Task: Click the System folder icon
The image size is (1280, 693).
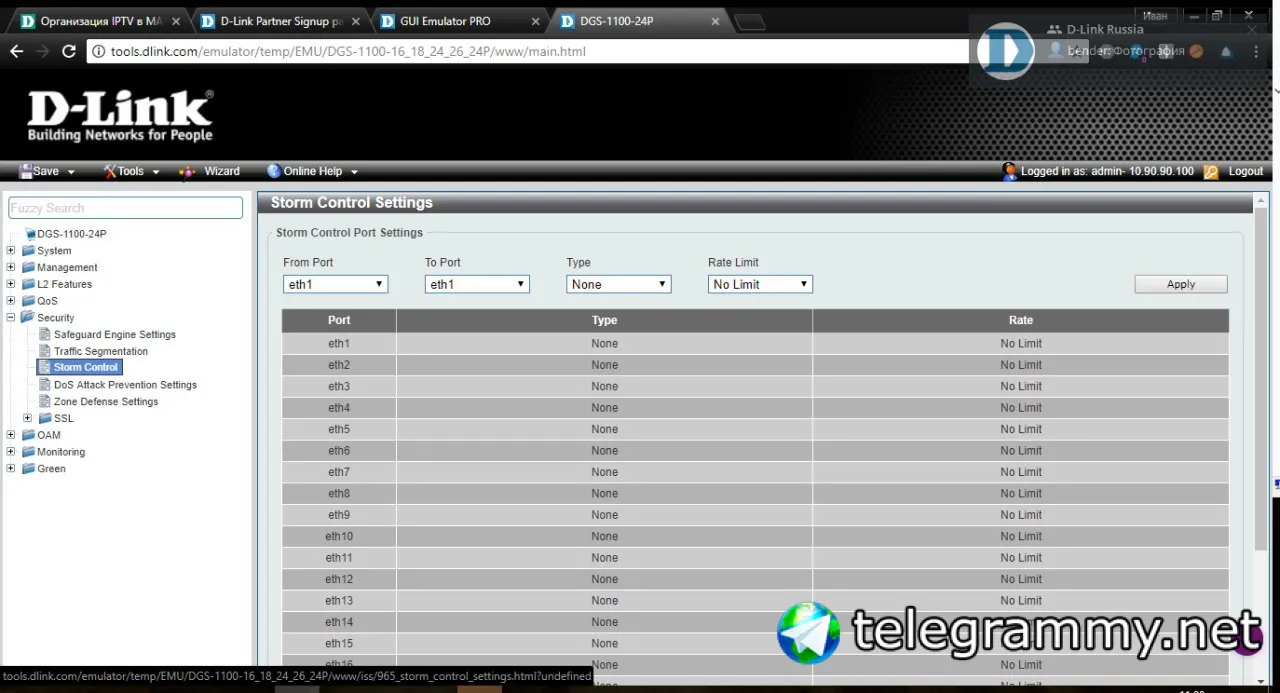Action: point(28,251)
